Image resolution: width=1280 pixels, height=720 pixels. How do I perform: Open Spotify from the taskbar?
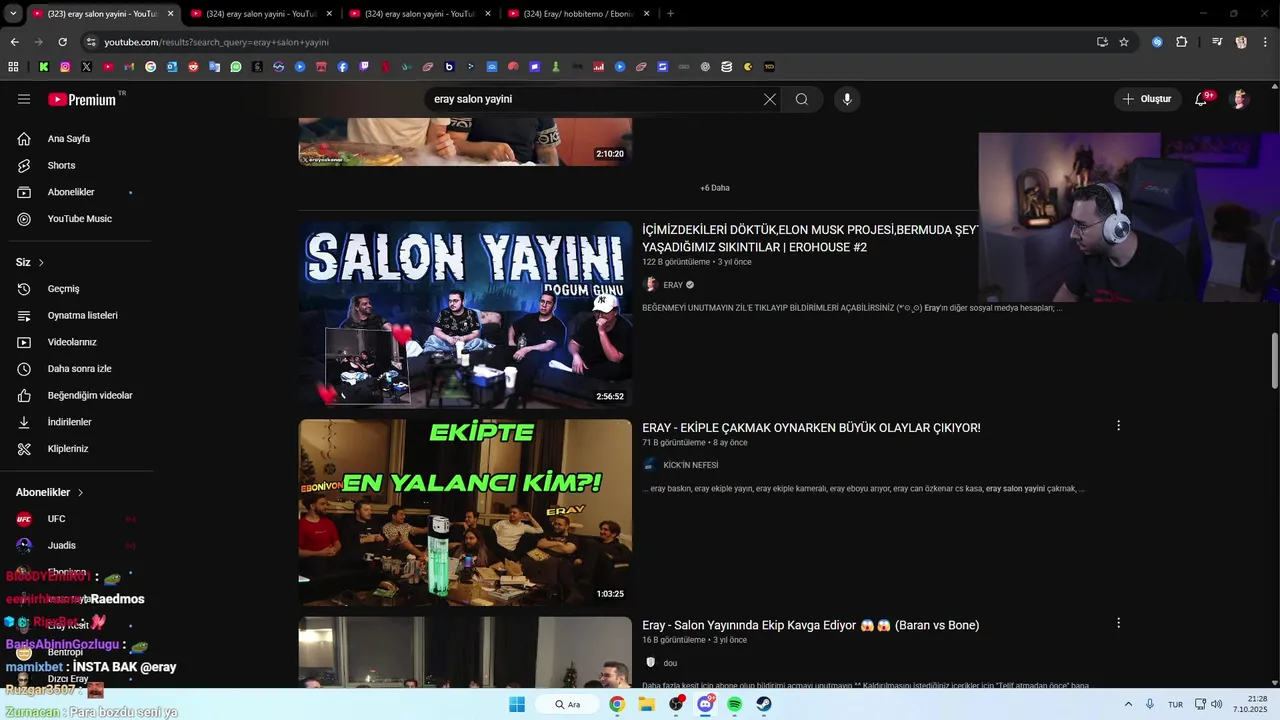coord(735,704)
